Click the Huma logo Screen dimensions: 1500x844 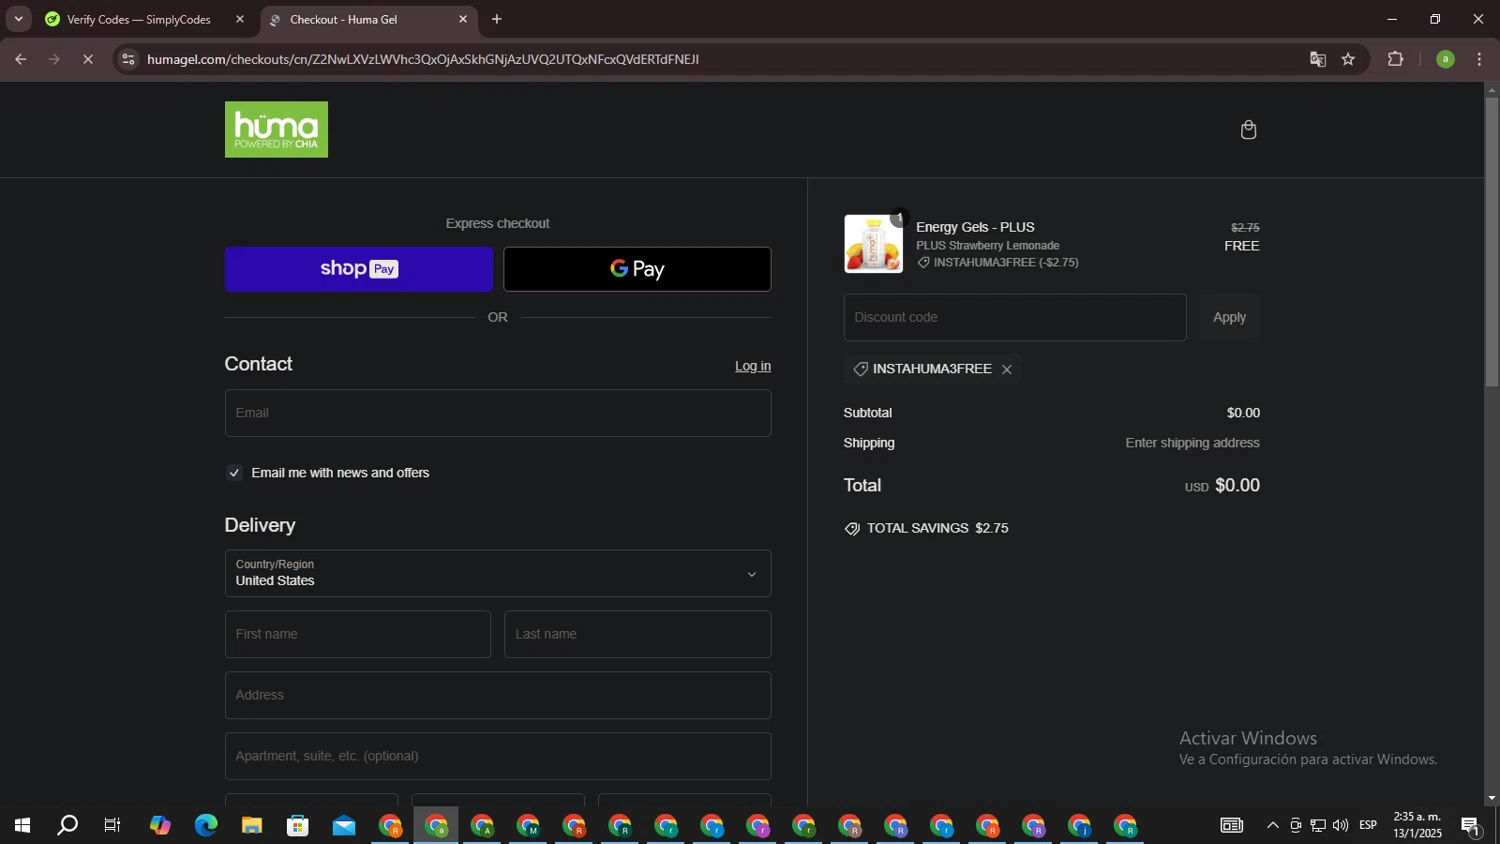pyautogui.click(x=276, y=129)
